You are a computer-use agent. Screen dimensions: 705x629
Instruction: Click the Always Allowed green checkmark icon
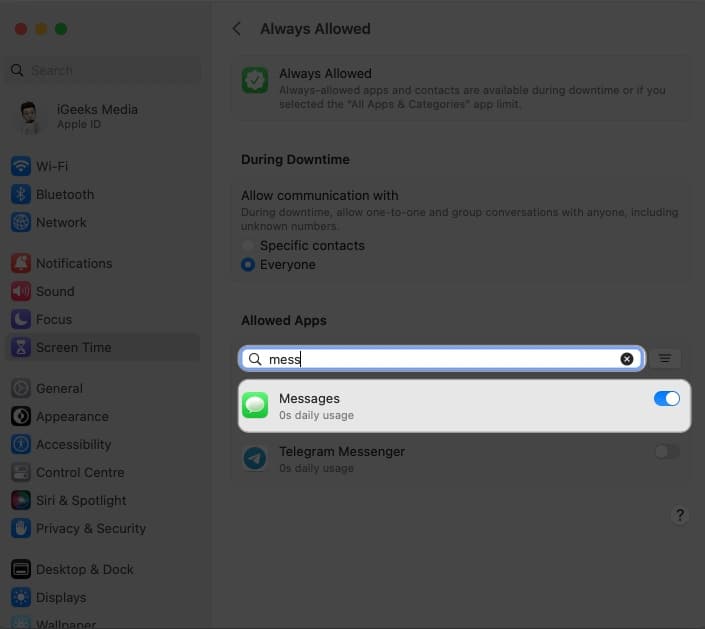coord(255,80)
